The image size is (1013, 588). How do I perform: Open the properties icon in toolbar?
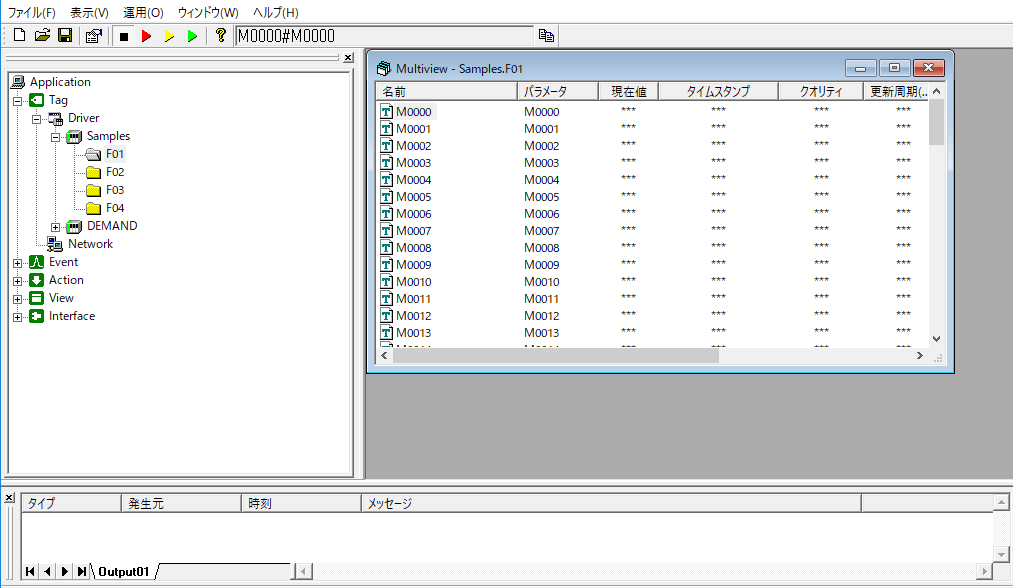(93, 36)
